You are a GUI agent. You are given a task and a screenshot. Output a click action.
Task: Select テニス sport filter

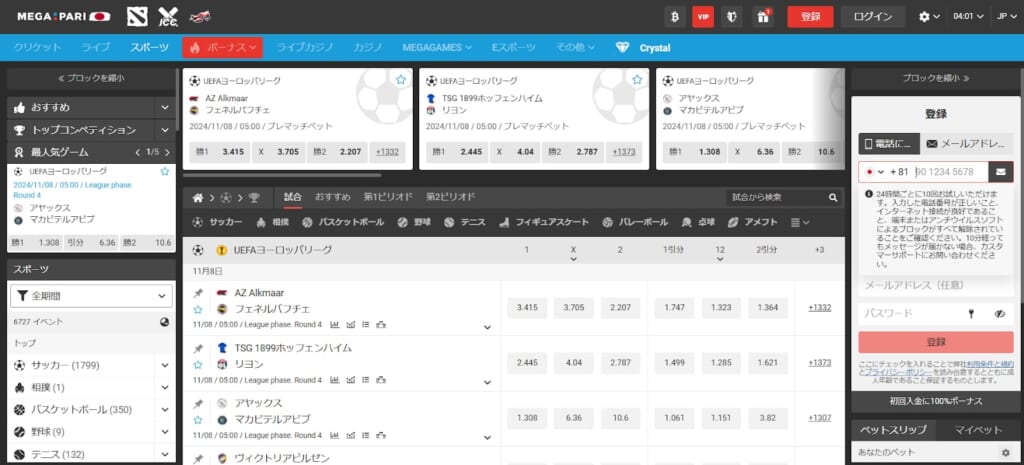[464, 222]
